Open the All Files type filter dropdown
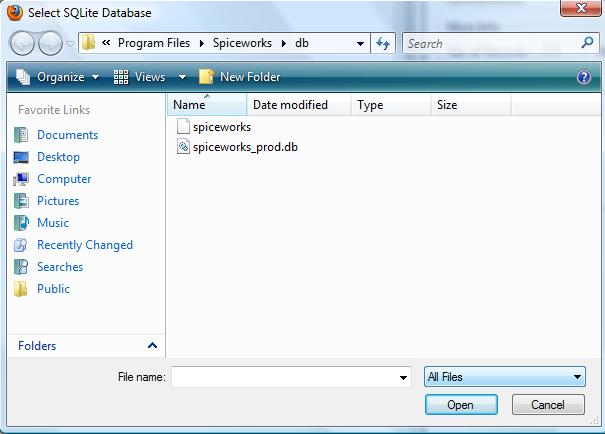This screenshot has width=605, height=434. pos(505,377)
